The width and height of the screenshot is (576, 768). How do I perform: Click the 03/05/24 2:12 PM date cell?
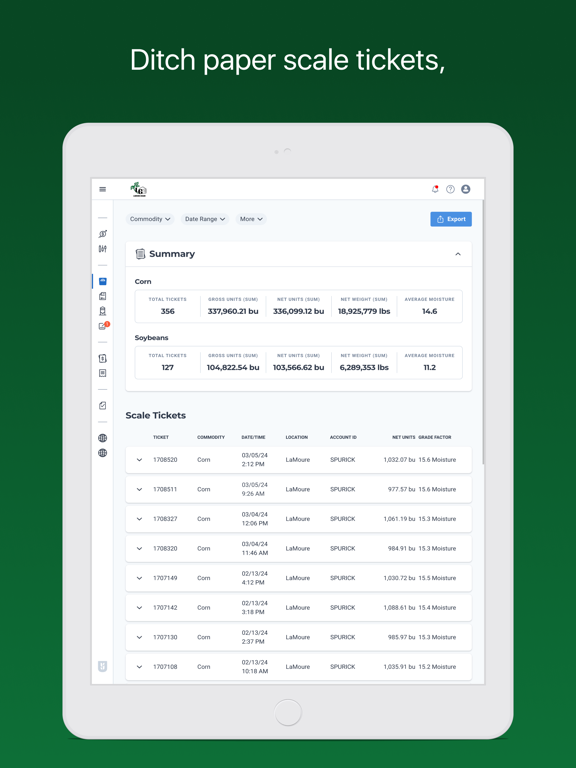coord(254,460)
